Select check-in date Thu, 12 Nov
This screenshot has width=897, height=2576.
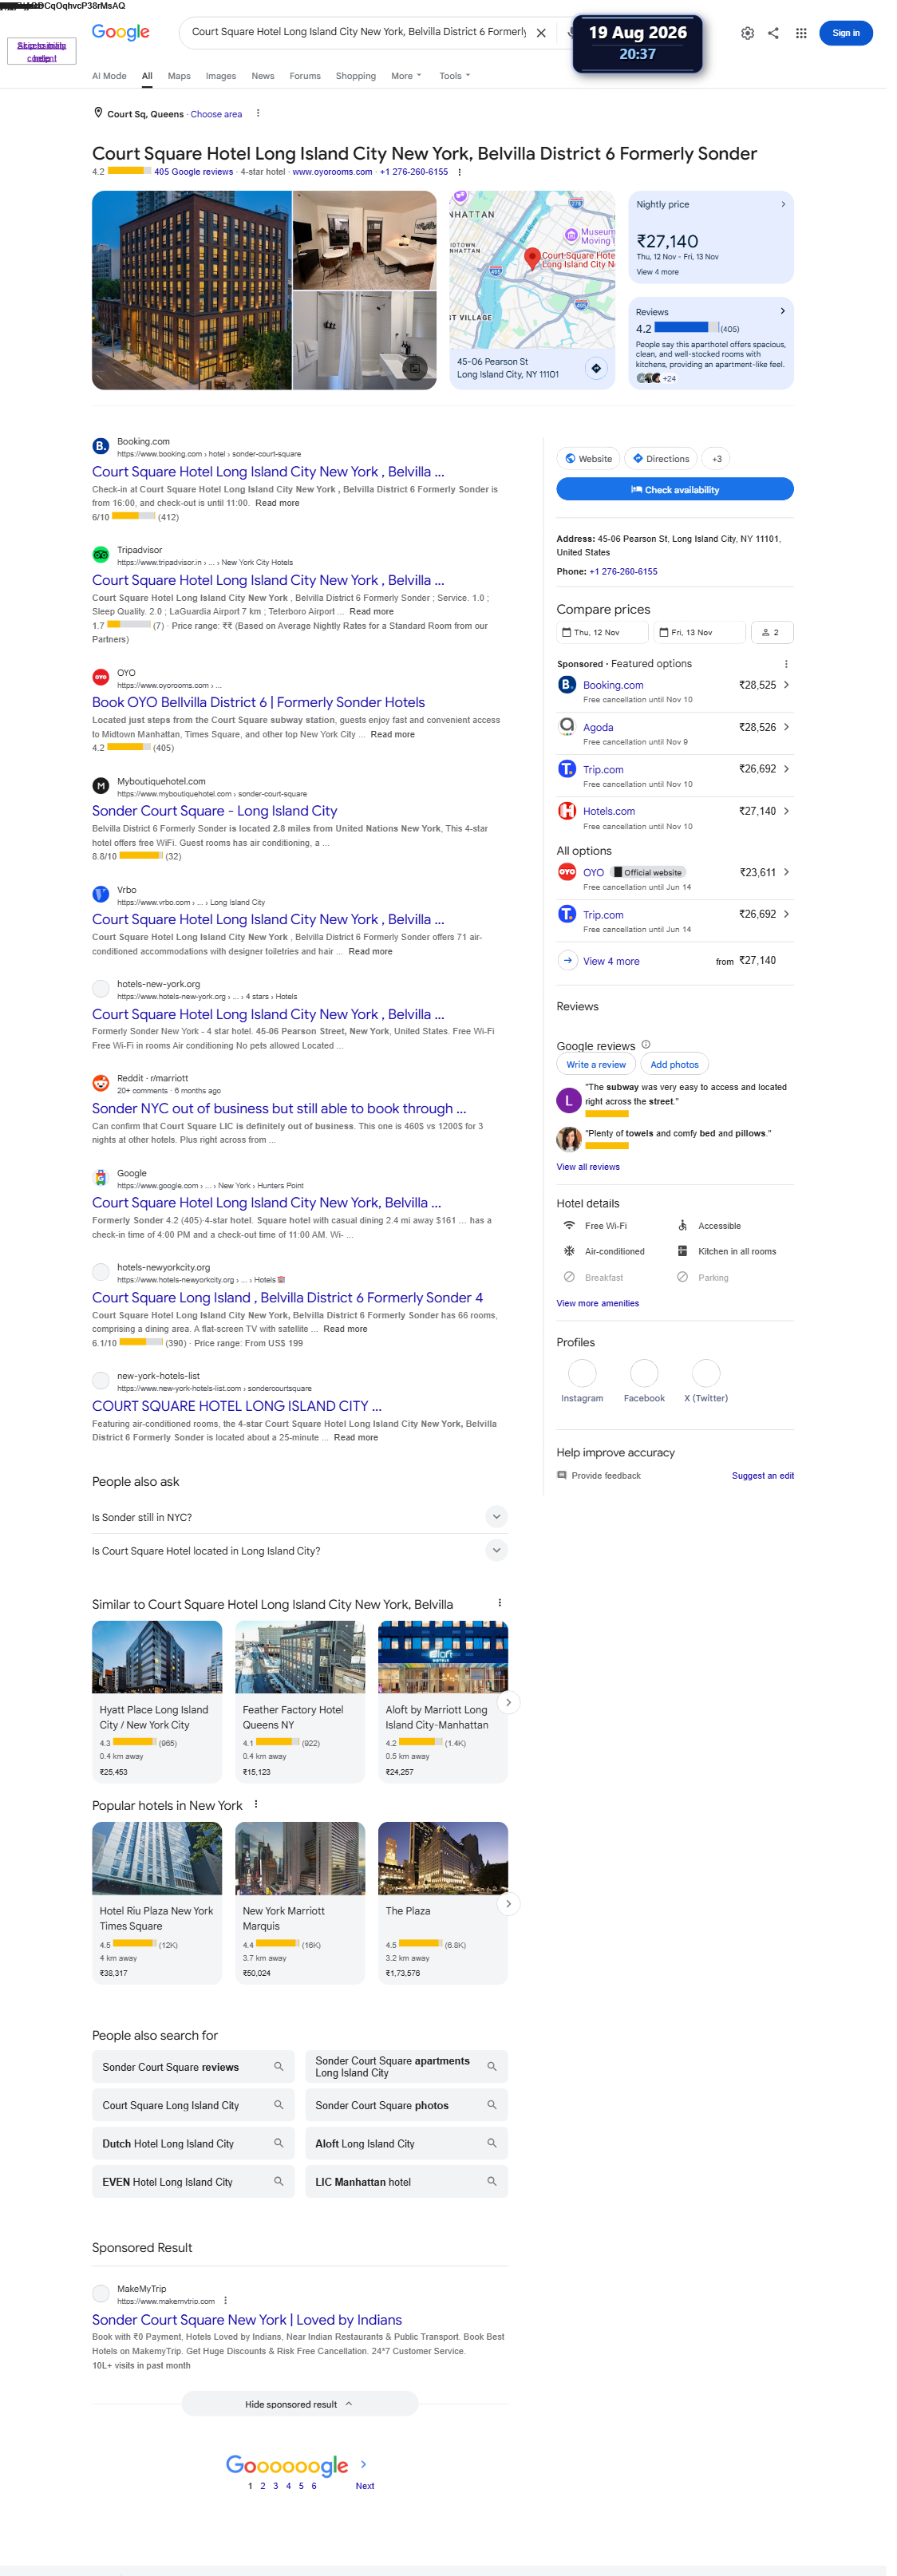(603, 632)
